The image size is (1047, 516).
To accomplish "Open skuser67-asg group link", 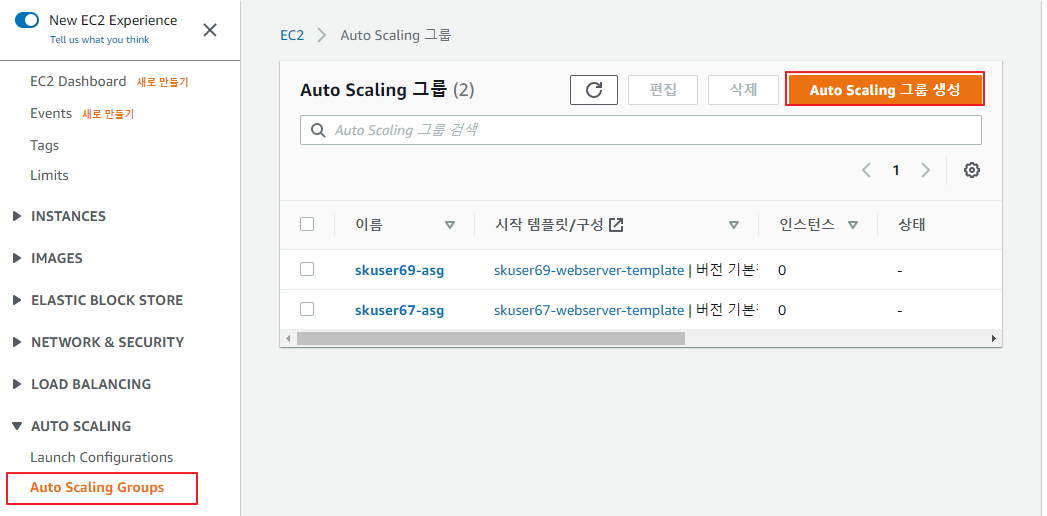I will [399, 310].
